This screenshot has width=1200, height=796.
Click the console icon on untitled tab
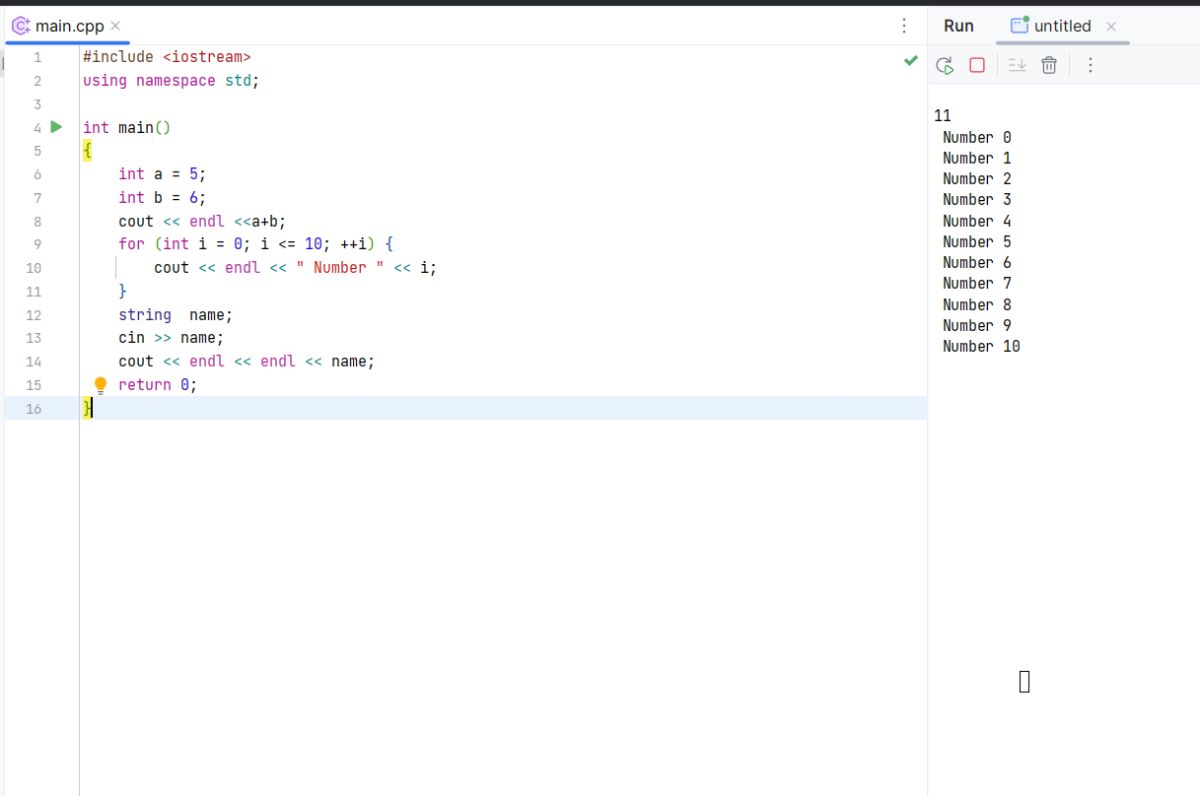[1020, 25]
